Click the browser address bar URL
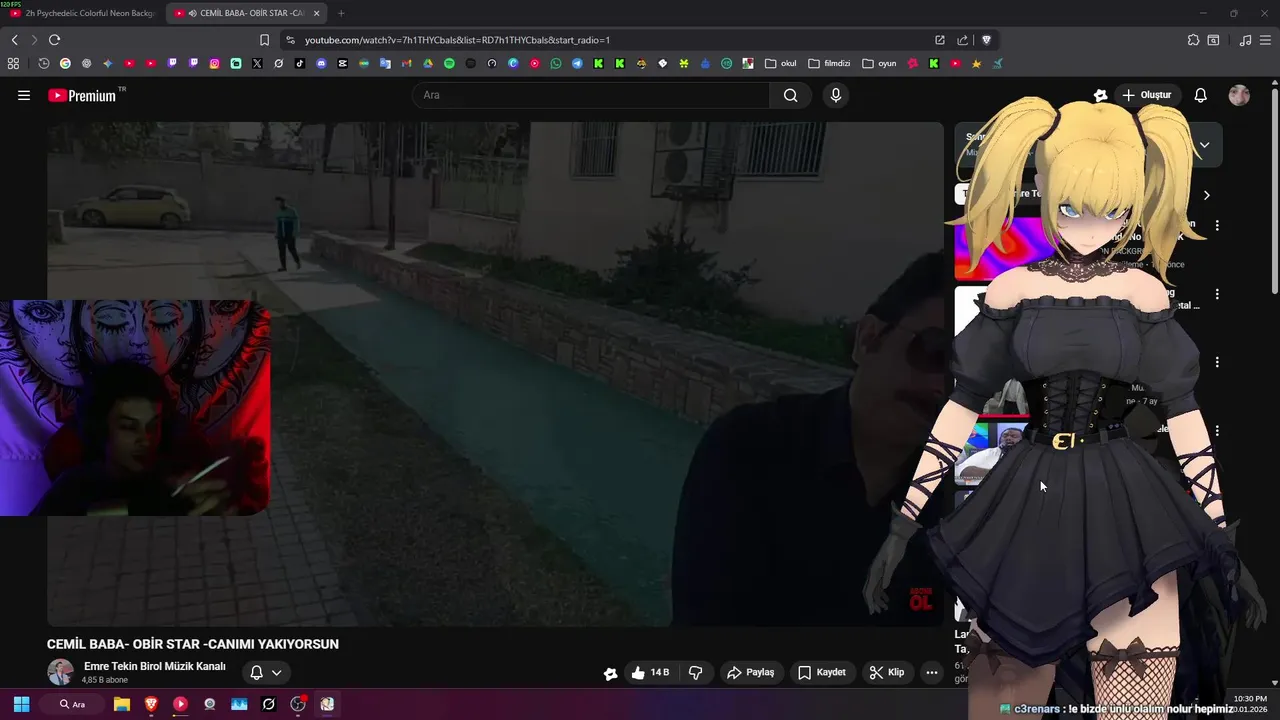The height and width of the screenshot is (720, 1280). click(457, 40)
